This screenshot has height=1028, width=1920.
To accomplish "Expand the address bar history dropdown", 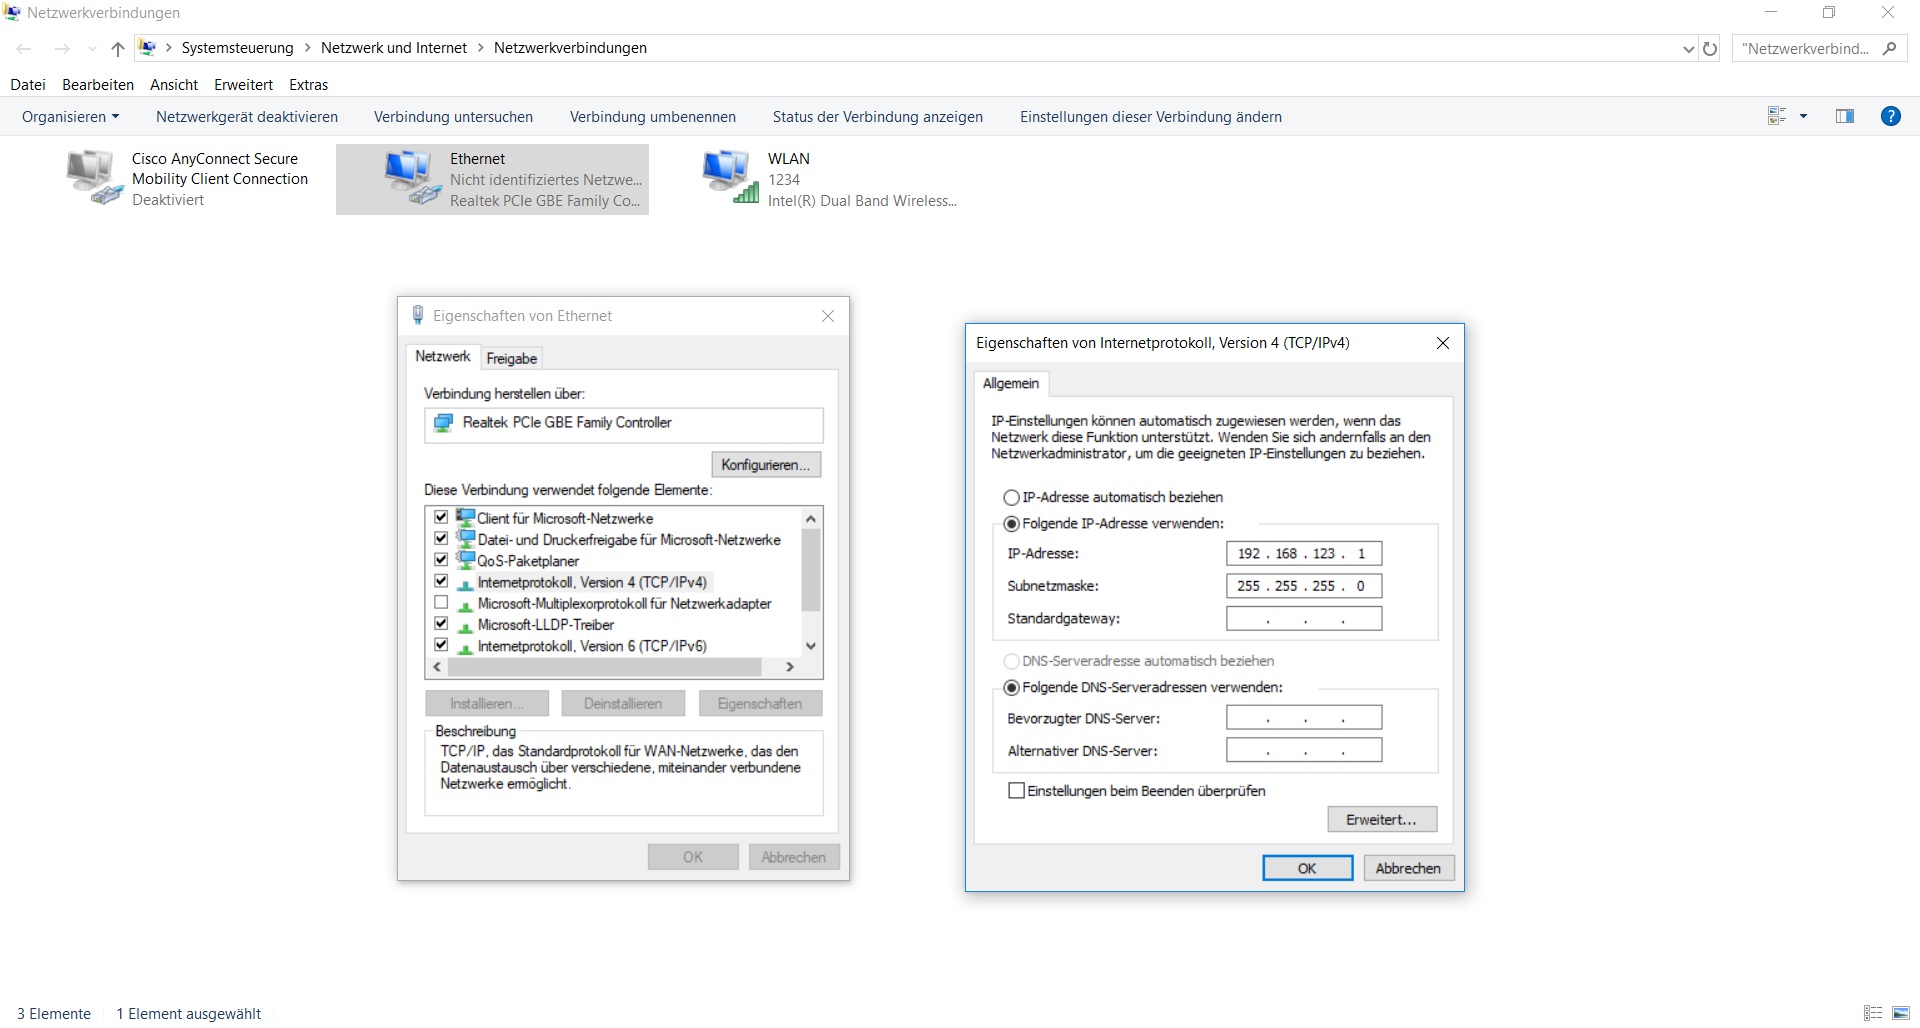I will 1689,48.
